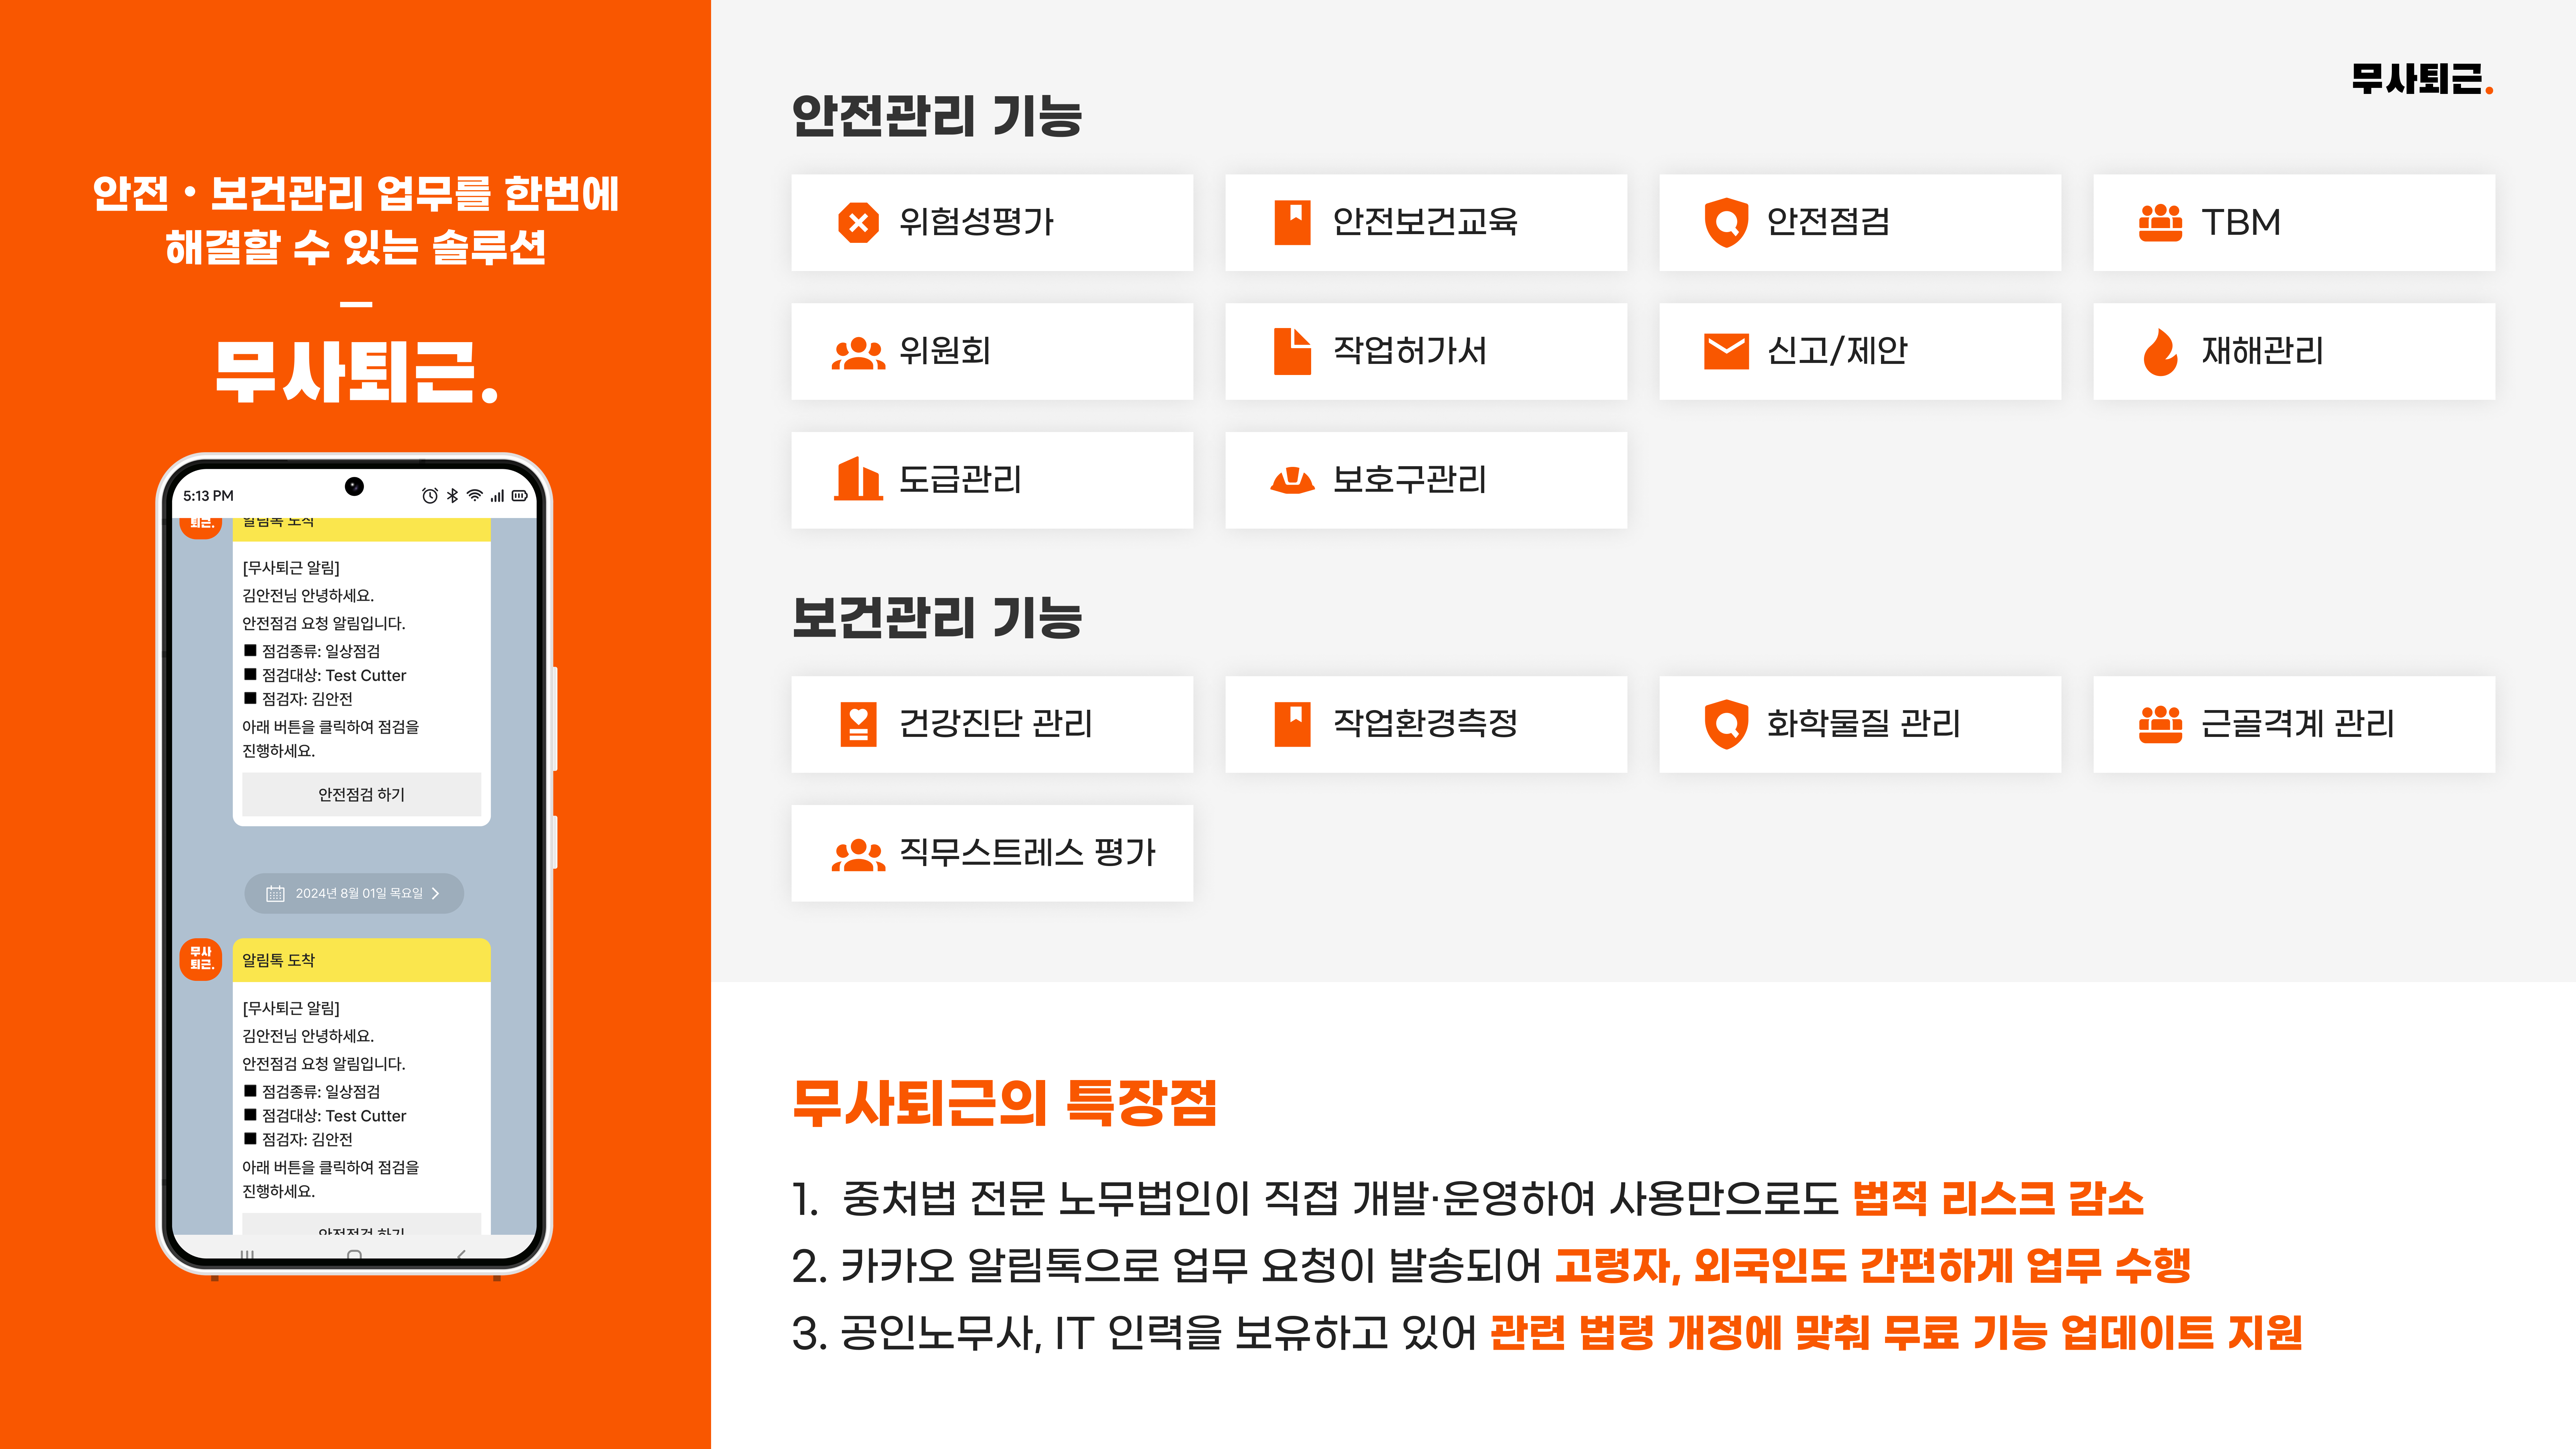This screenshot has width=2576, height=1449.
Task: Click the 안전점검 shield icon
Action: [1726, 222]
